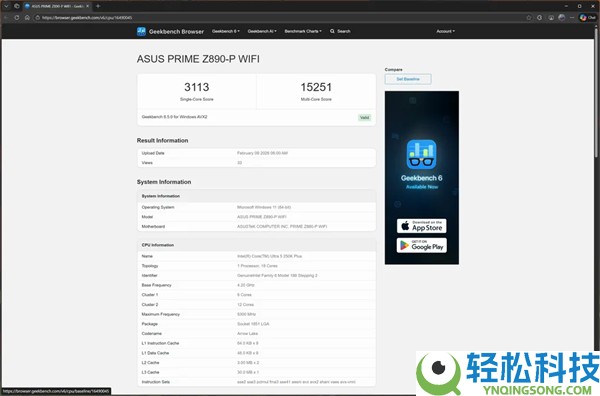Open the Copilot Chat button
600x396 pixels.
(x=587, y=18)
